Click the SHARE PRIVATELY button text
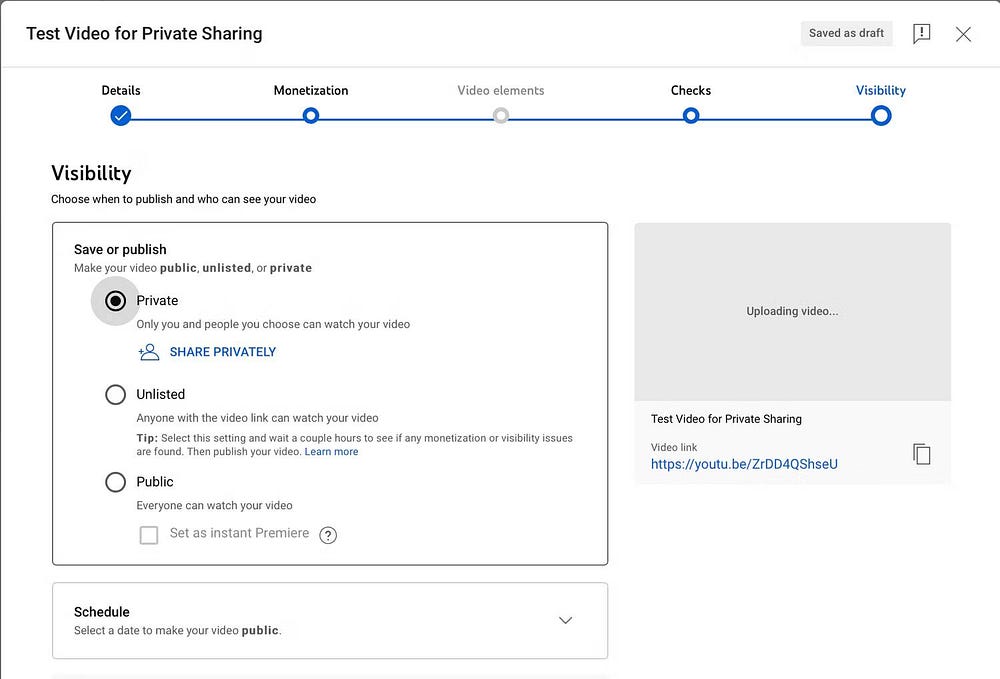1000x679 pixels. coord(223,352)
